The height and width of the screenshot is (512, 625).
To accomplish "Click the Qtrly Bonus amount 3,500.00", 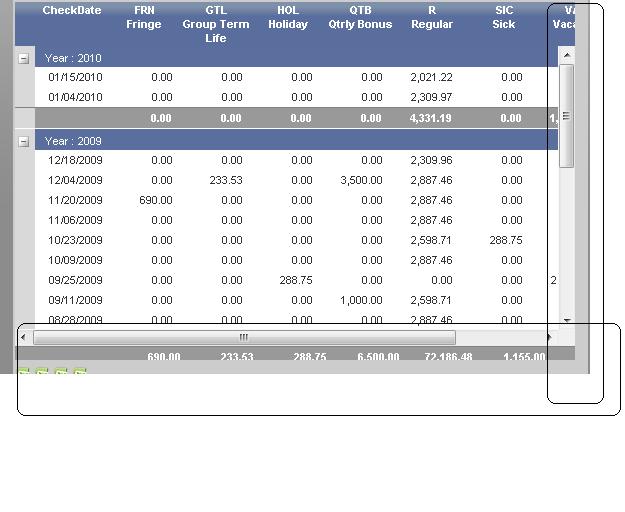I will tap(362, 180).
